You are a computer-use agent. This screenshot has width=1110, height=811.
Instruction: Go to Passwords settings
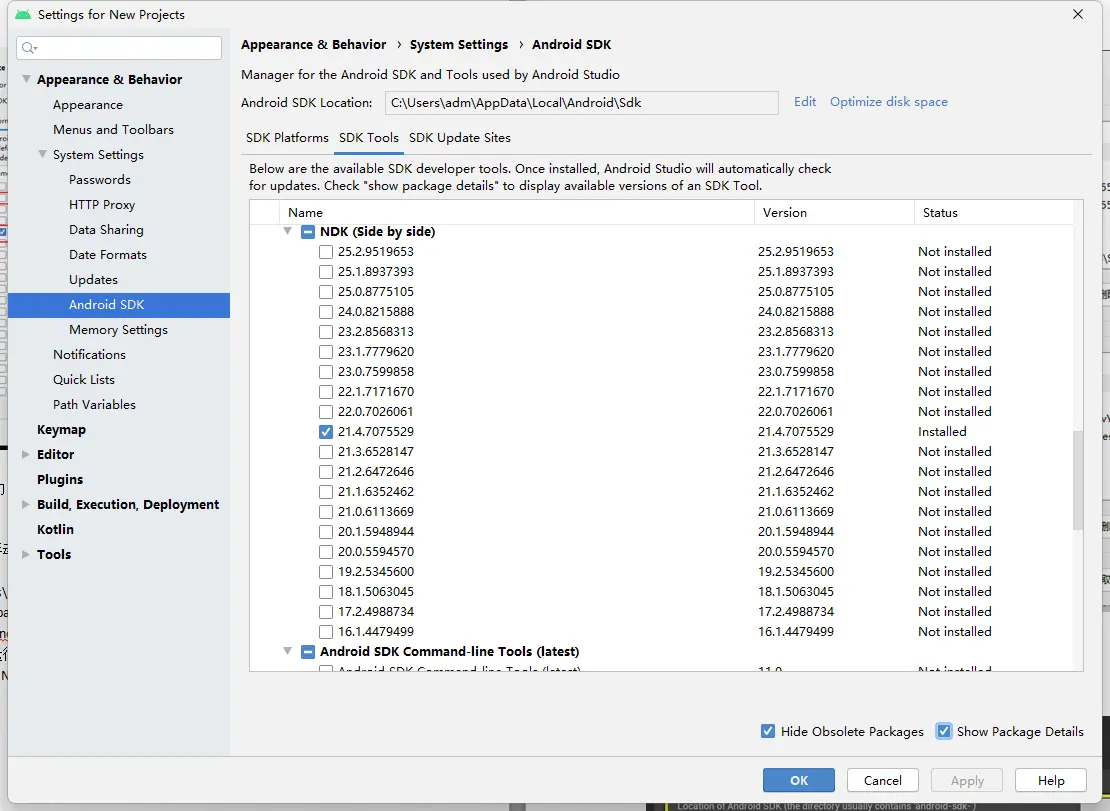(100, 180)
